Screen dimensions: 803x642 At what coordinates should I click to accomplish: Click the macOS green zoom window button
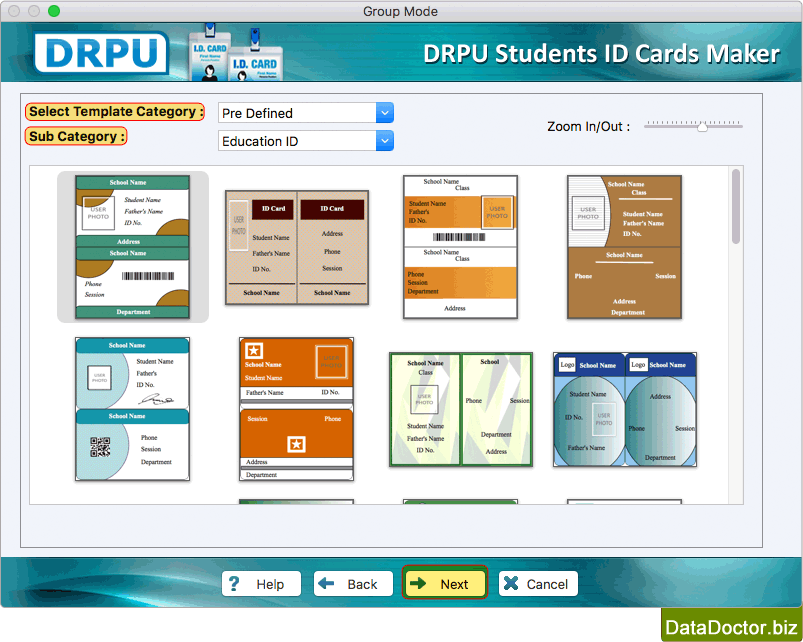coord(54,11)
